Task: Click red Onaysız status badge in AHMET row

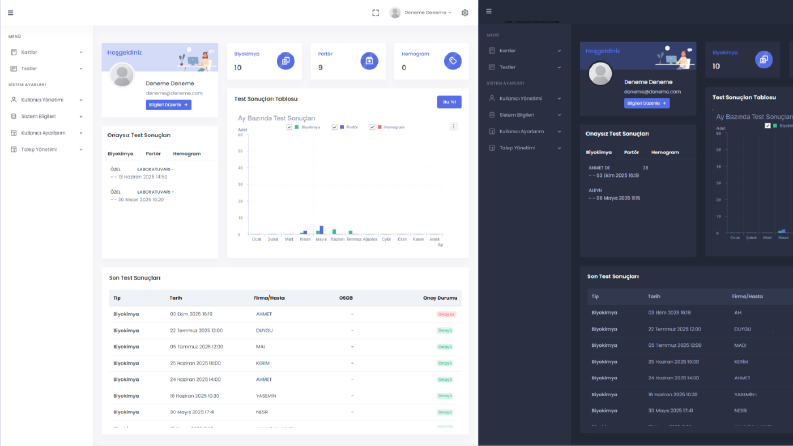Action: pyautogui.click(x=447, y=315)
